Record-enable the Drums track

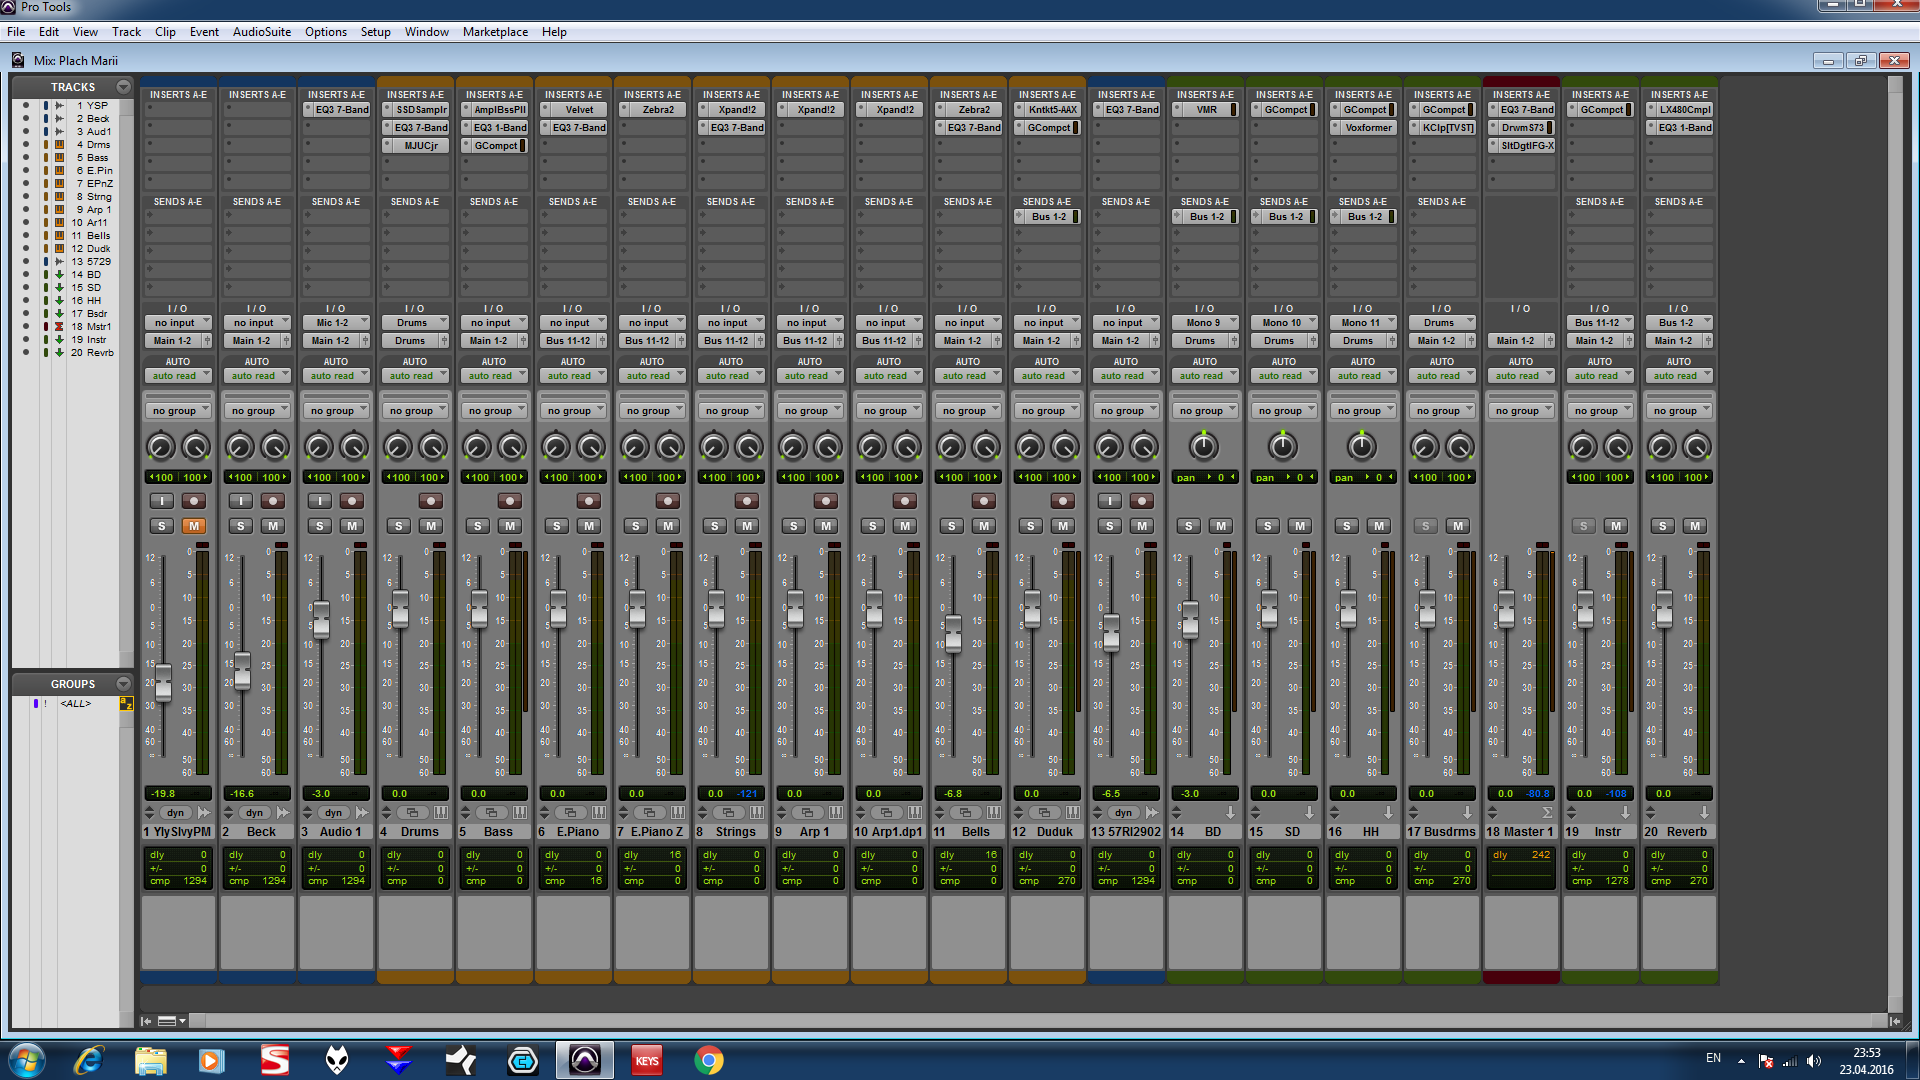click(431, 501)
